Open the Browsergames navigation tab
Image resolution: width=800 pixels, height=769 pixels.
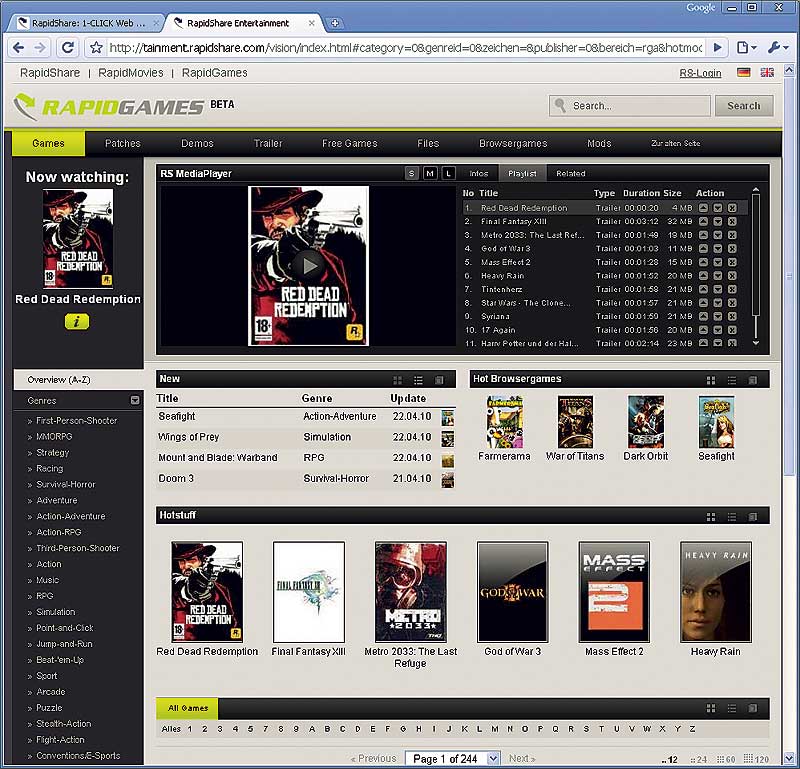coord(513,143)
